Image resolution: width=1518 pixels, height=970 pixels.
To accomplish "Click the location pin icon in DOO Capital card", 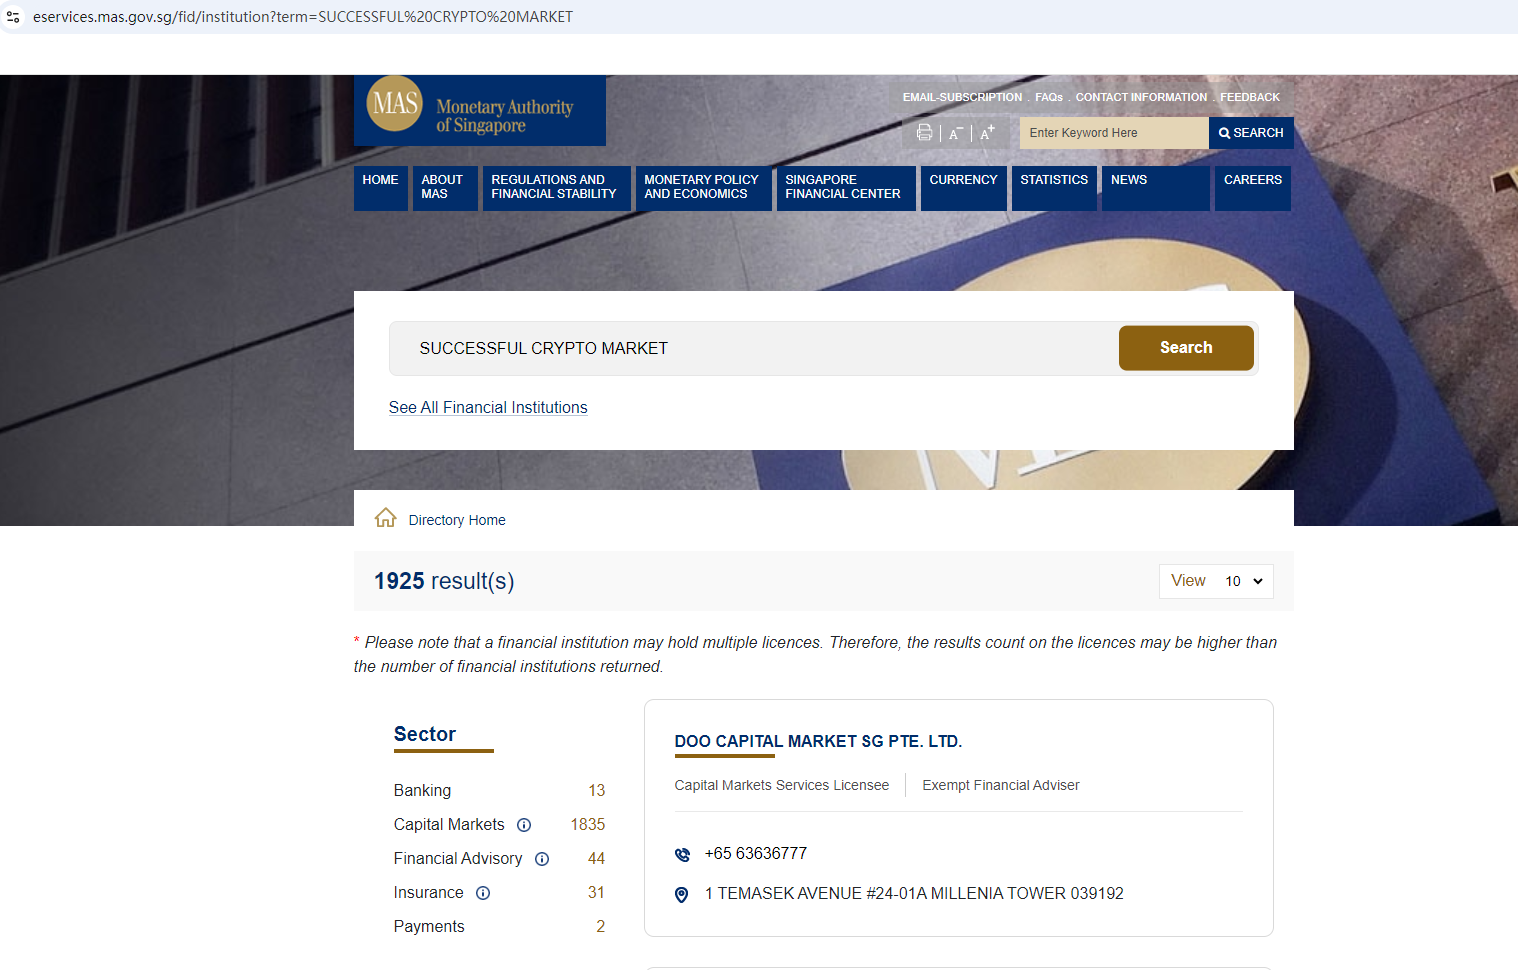I will tap(682, 895).
